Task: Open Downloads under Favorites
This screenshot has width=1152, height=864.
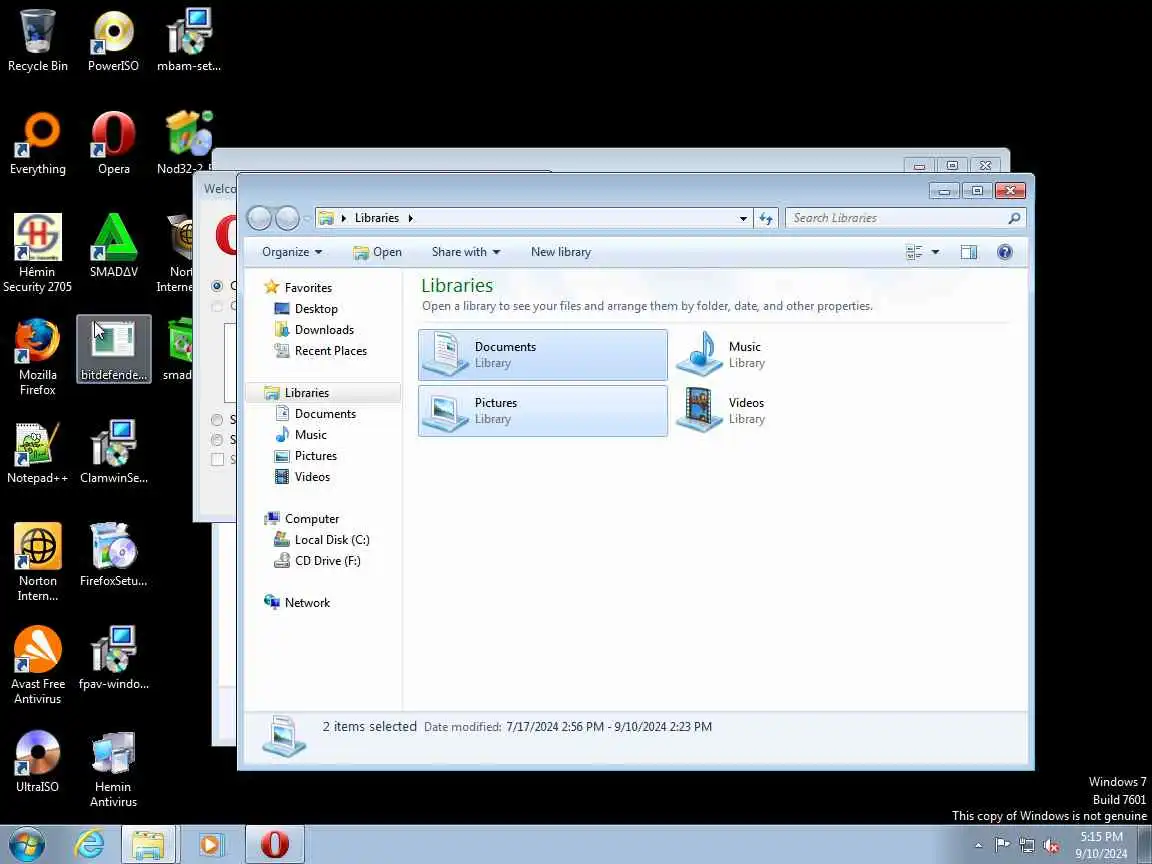Action: [x=324, y=330]
